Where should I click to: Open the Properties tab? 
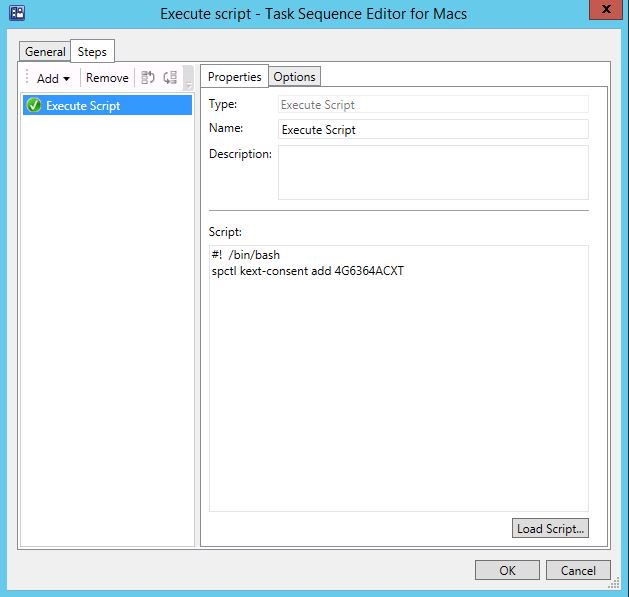point(234,77)
